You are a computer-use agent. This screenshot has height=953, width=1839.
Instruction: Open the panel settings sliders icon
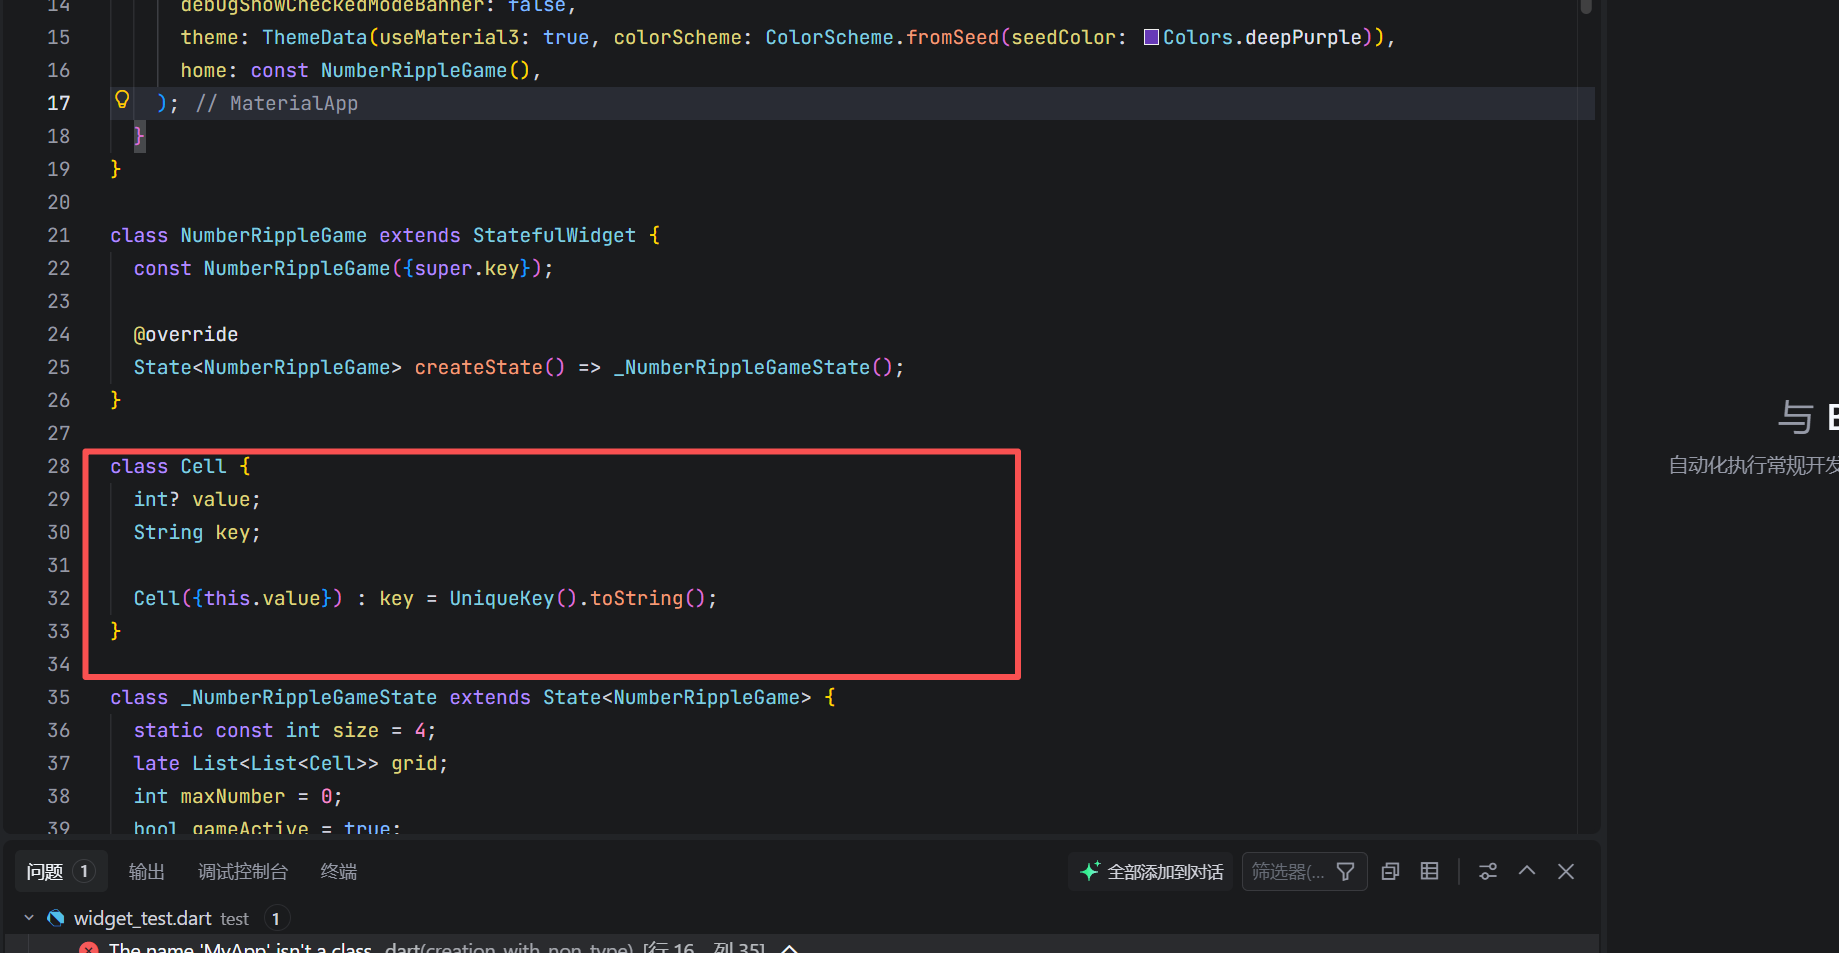pyautogui.click(x=1488, y=872)
